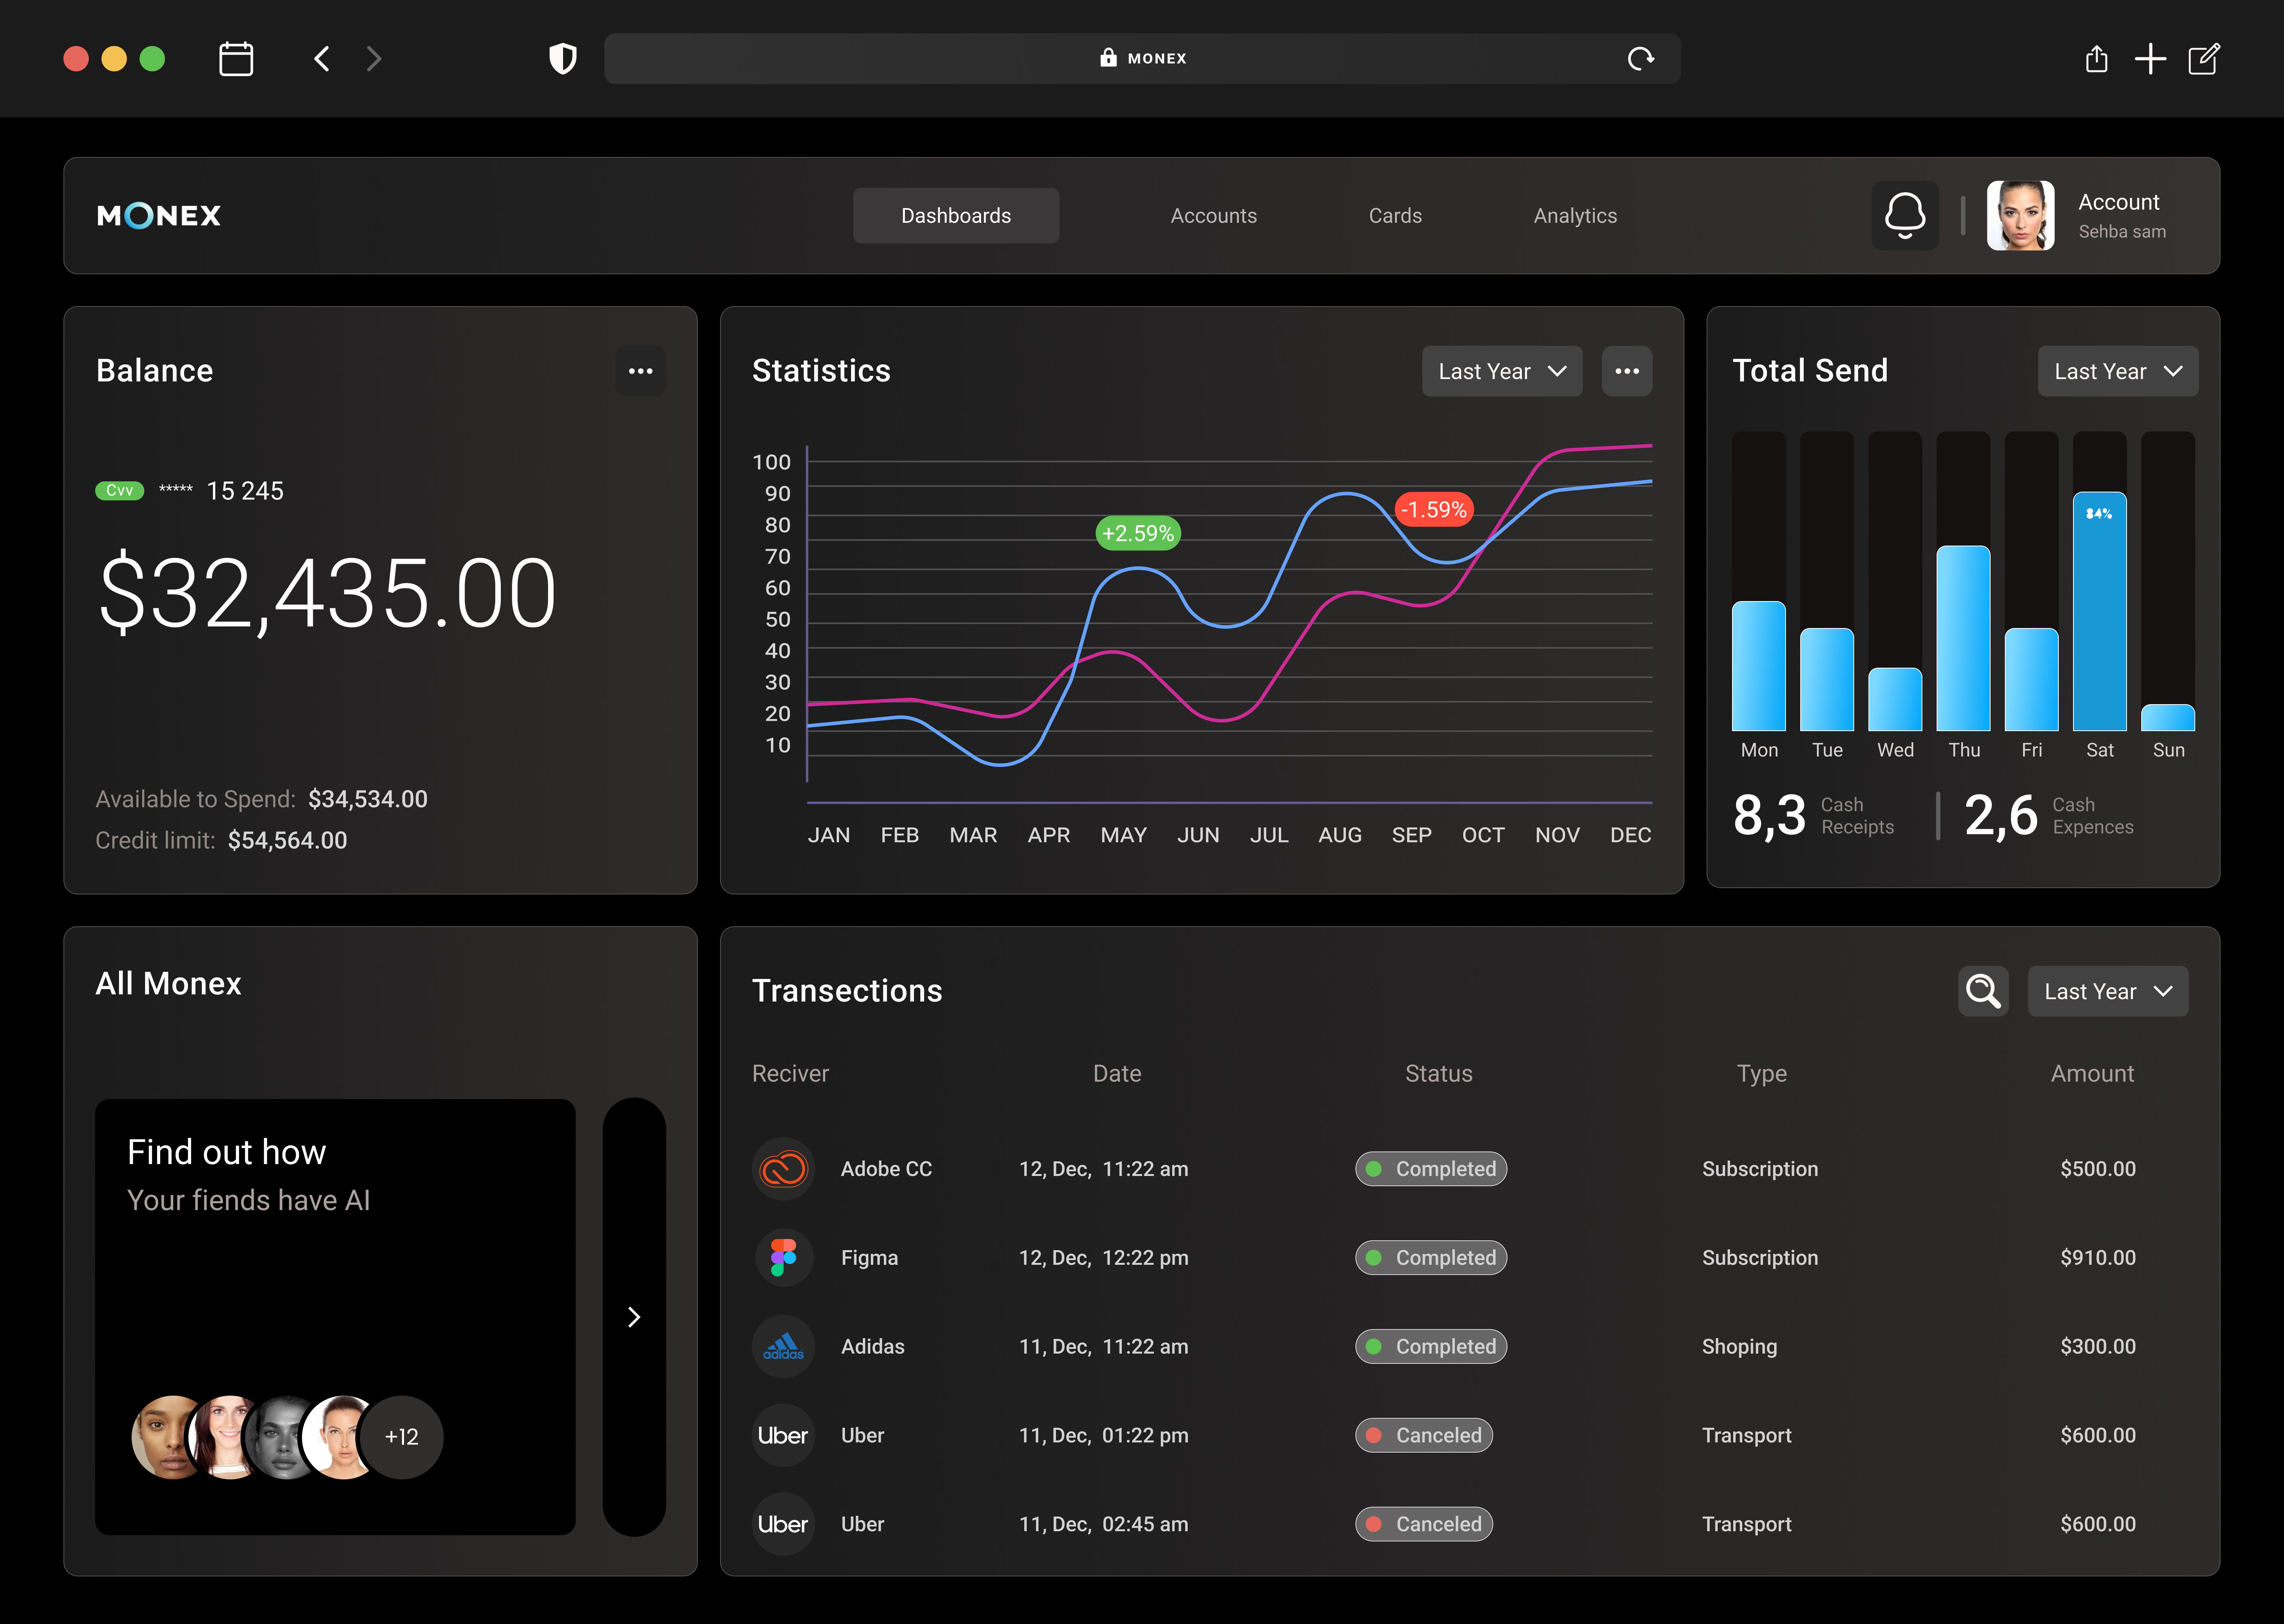Open the share icon in browser toolbar
Image resolution: width=2284 pixels, height=1624 pixels.
click(x=2096, y=59)
